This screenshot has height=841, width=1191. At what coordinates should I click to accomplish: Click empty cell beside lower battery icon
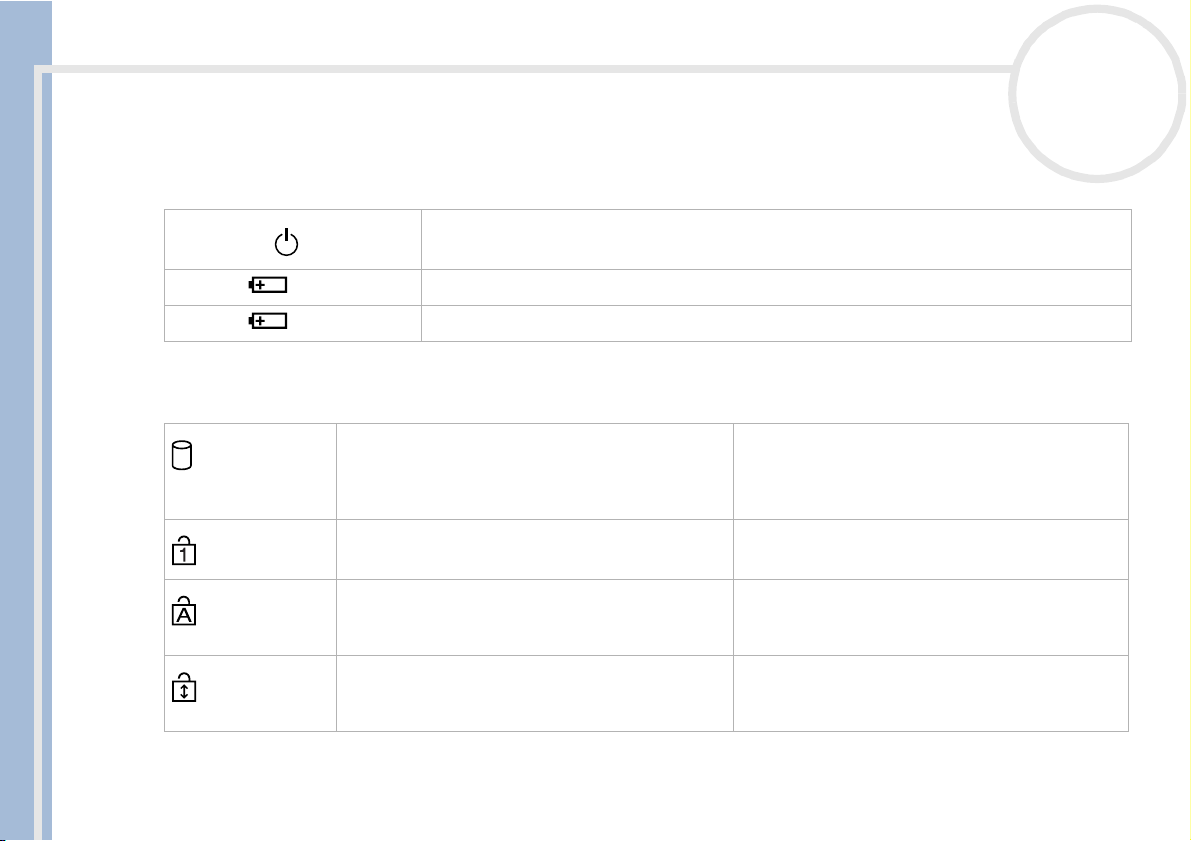click(x=776, y=324)
